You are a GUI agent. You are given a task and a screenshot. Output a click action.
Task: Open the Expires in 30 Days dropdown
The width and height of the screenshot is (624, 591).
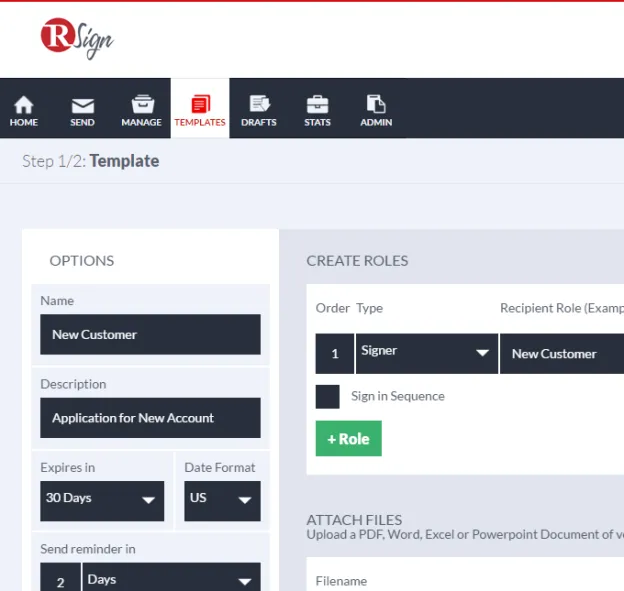102,501
